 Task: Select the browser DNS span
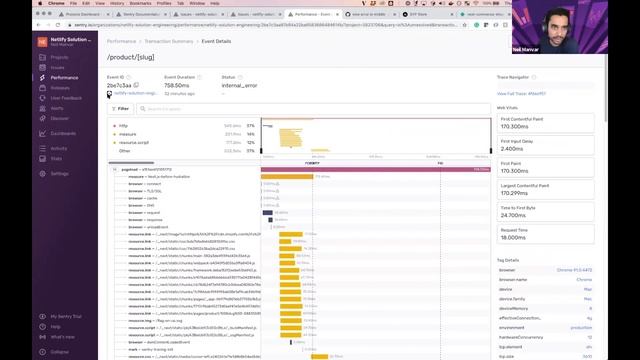[x=141, y=206]
